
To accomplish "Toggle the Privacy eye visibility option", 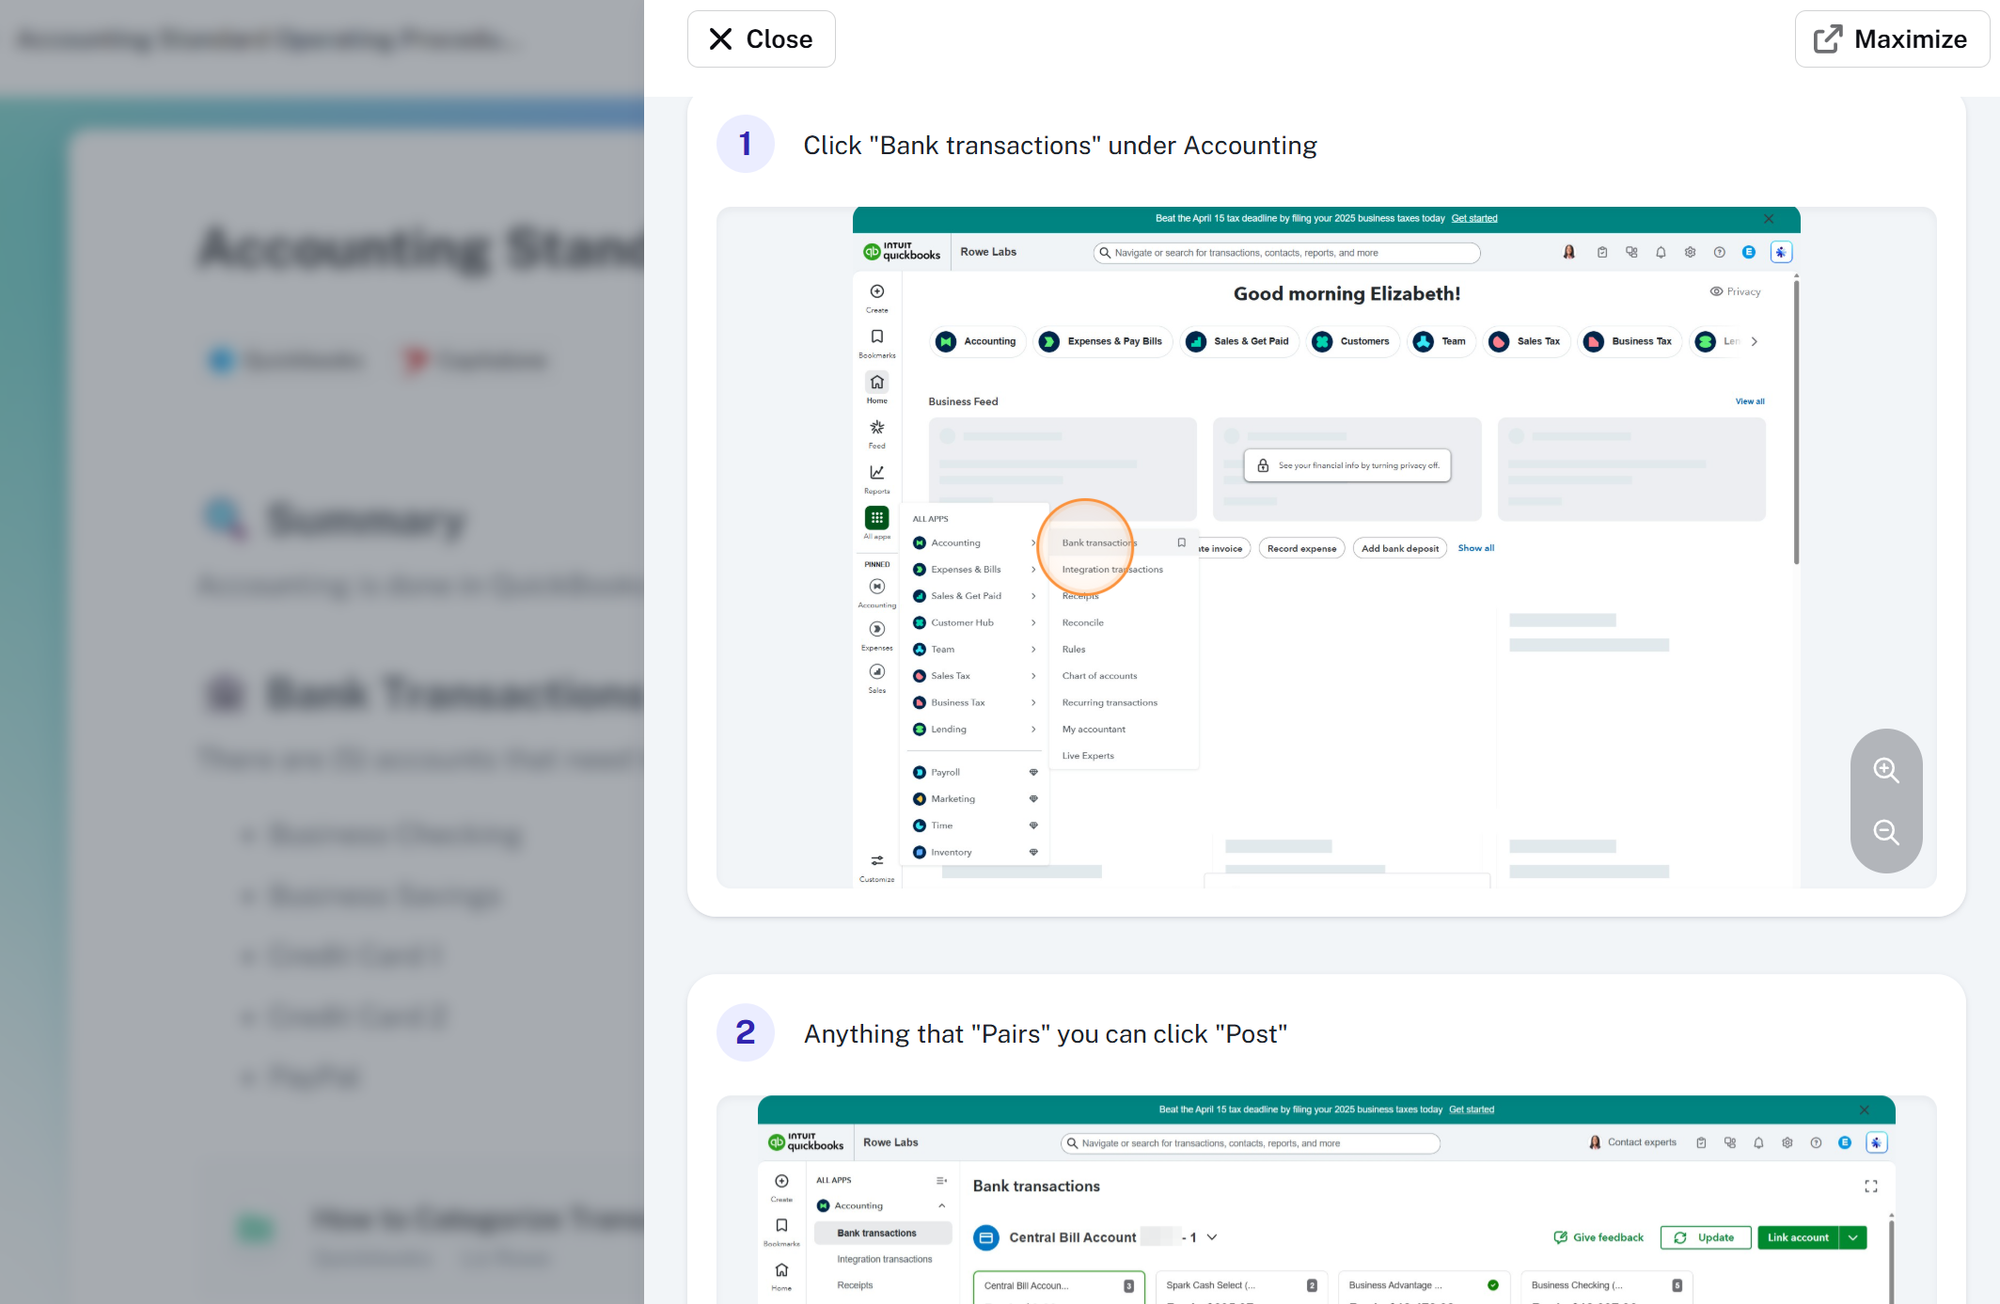I will coord(1735,292).
